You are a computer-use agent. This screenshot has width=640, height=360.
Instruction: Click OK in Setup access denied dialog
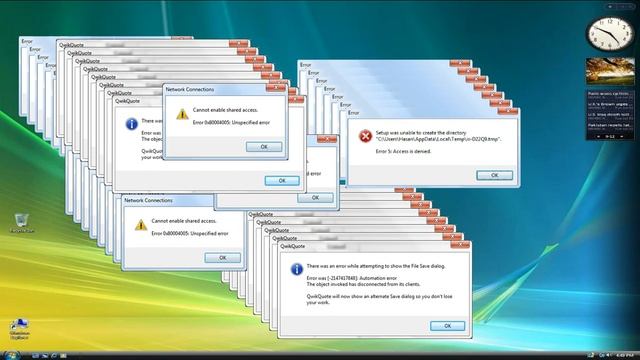click(x=494, y=175)
